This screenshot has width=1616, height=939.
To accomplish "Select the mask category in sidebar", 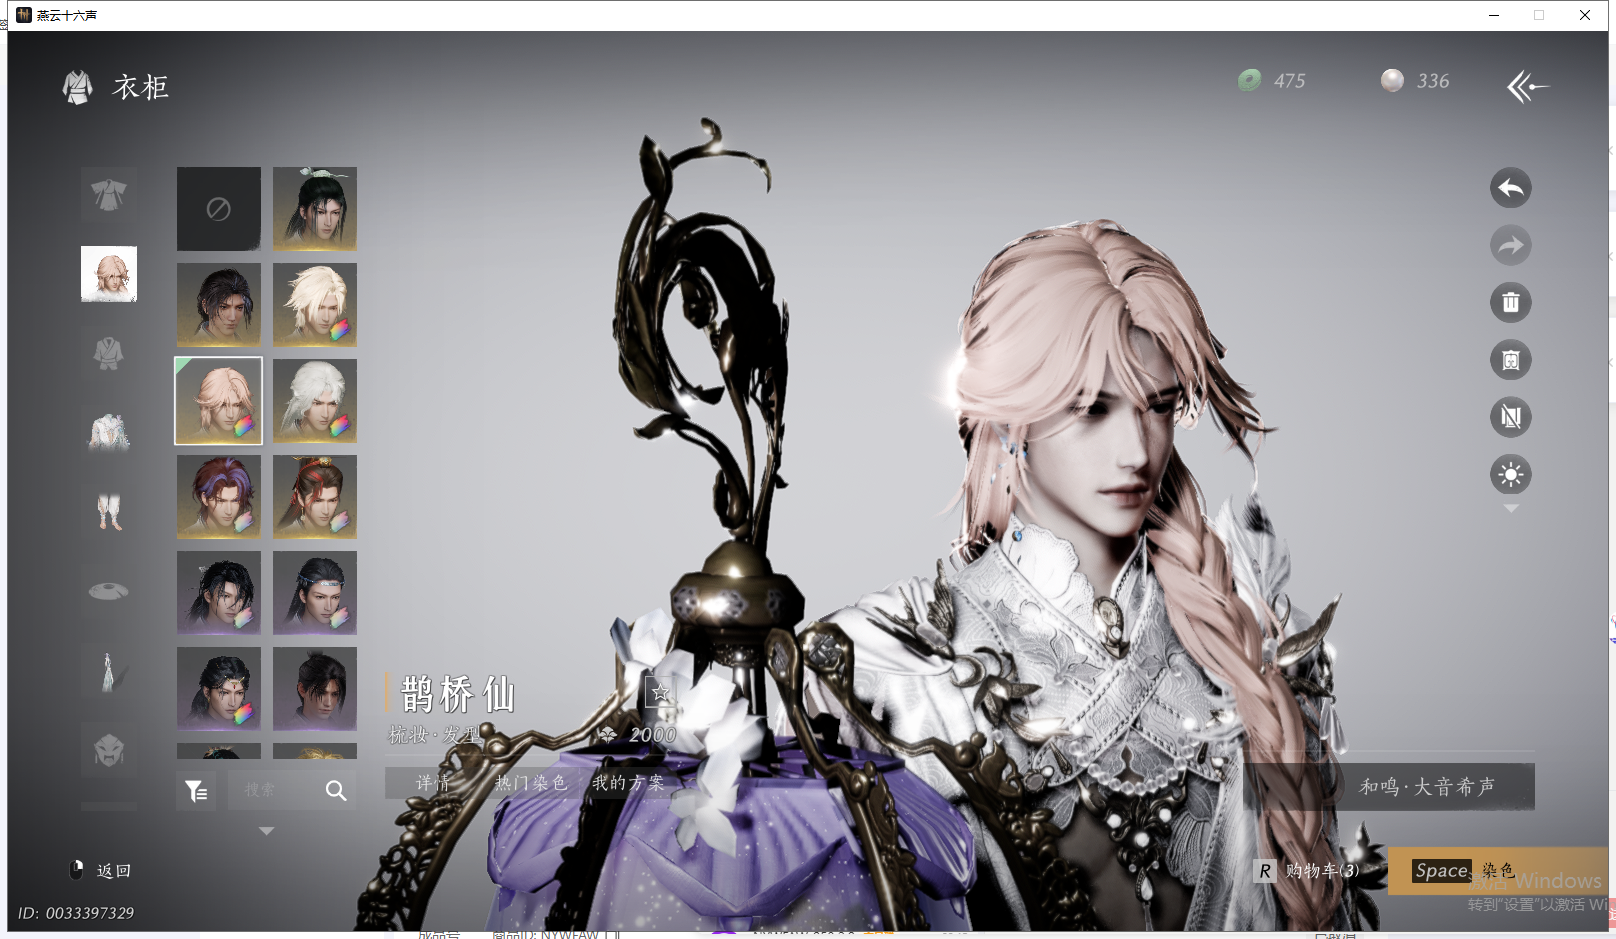I will point(108,749).
